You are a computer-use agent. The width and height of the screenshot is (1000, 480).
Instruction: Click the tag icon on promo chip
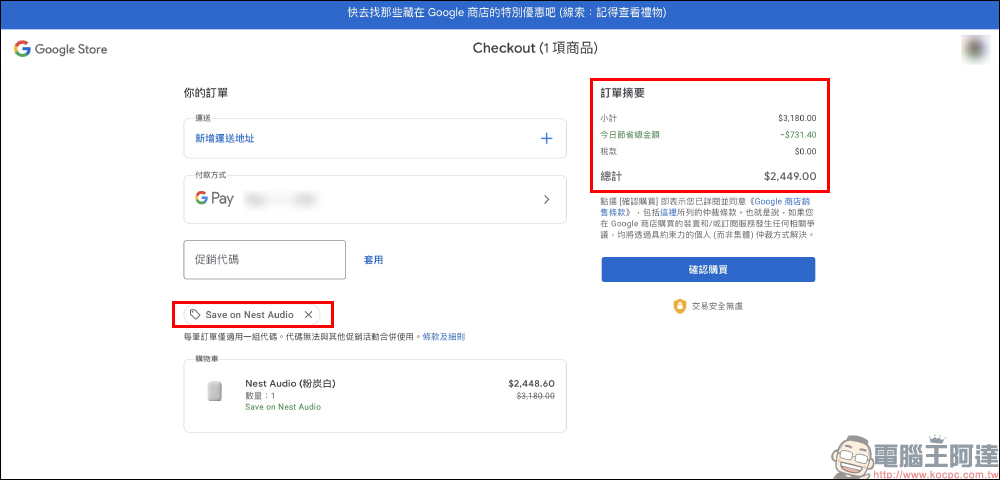(x=196, y=314)
